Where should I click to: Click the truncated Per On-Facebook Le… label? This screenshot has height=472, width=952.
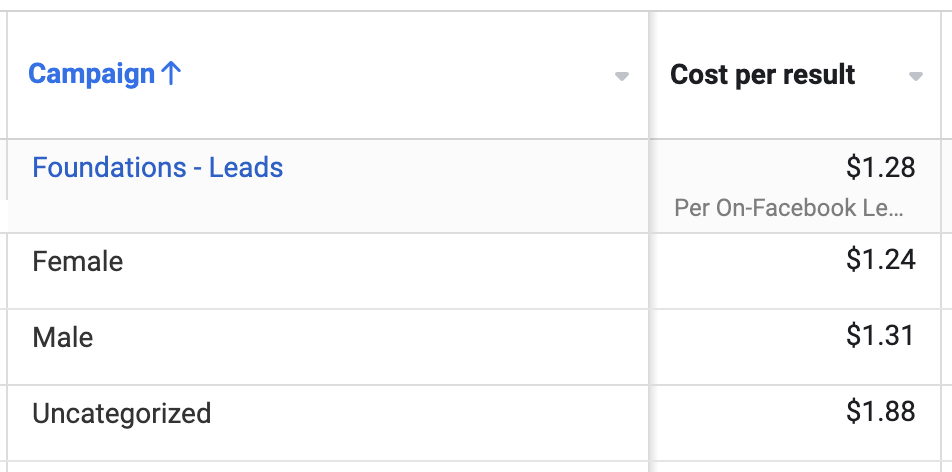click(x=789, y=208)
